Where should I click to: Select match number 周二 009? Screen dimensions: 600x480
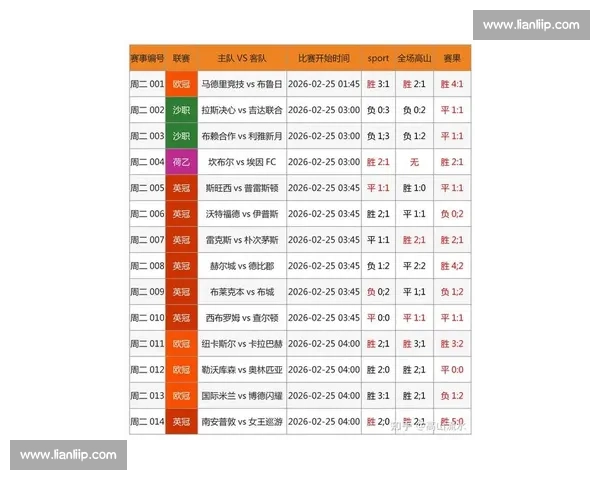click(x=147, y=292)
